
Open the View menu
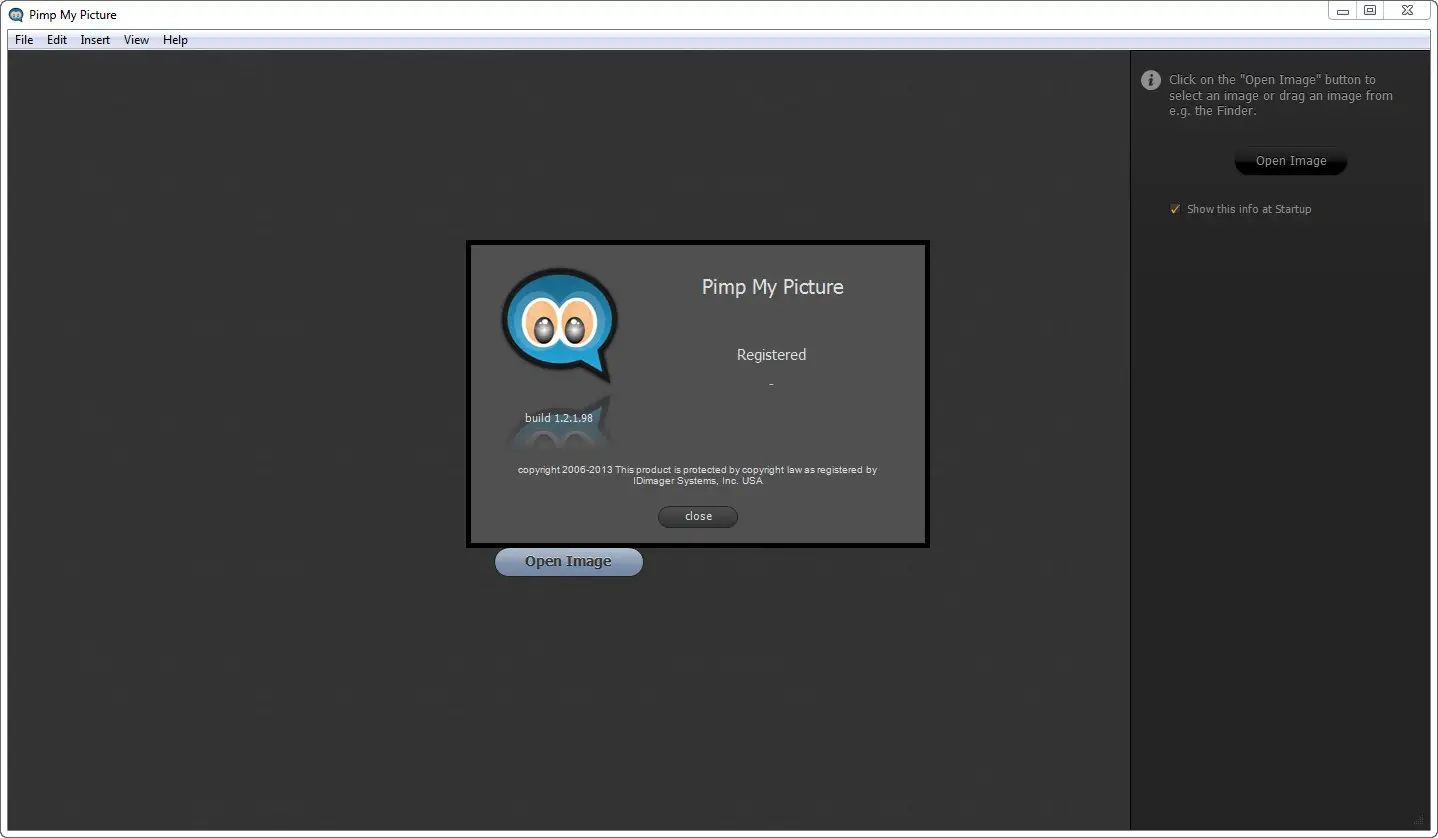[x=137, y=40]
